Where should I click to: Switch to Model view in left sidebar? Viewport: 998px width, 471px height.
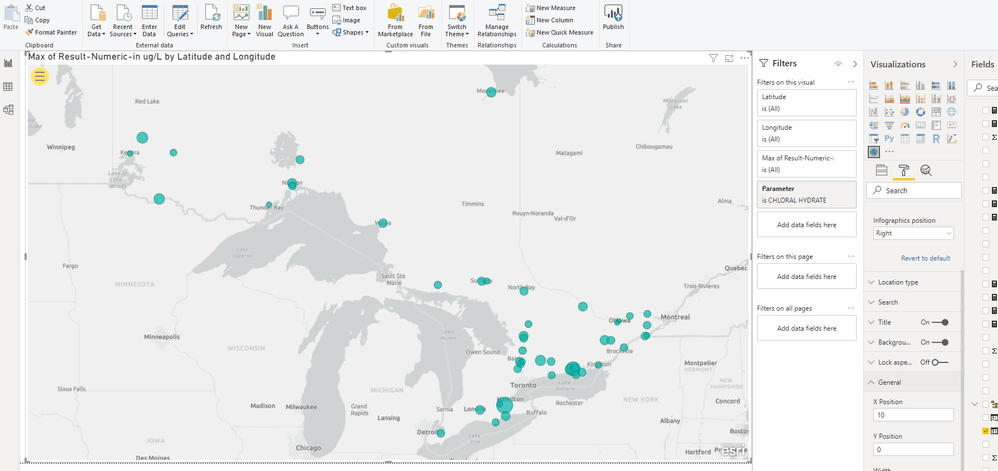[8, 109]
